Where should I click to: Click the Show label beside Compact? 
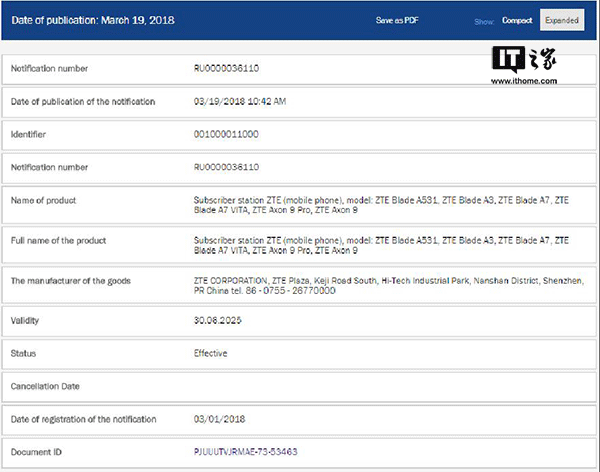click(484, 20)
